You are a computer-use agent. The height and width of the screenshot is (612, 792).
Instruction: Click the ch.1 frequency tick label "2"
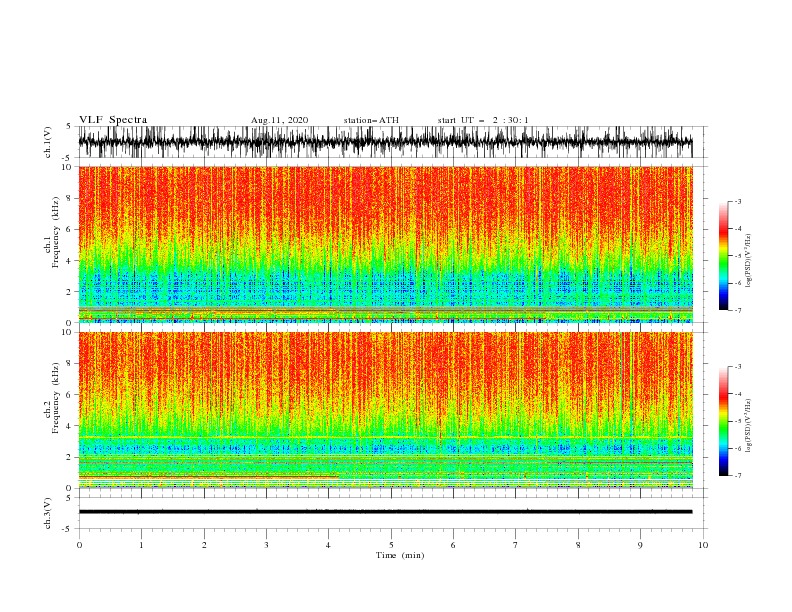point(69,292)
